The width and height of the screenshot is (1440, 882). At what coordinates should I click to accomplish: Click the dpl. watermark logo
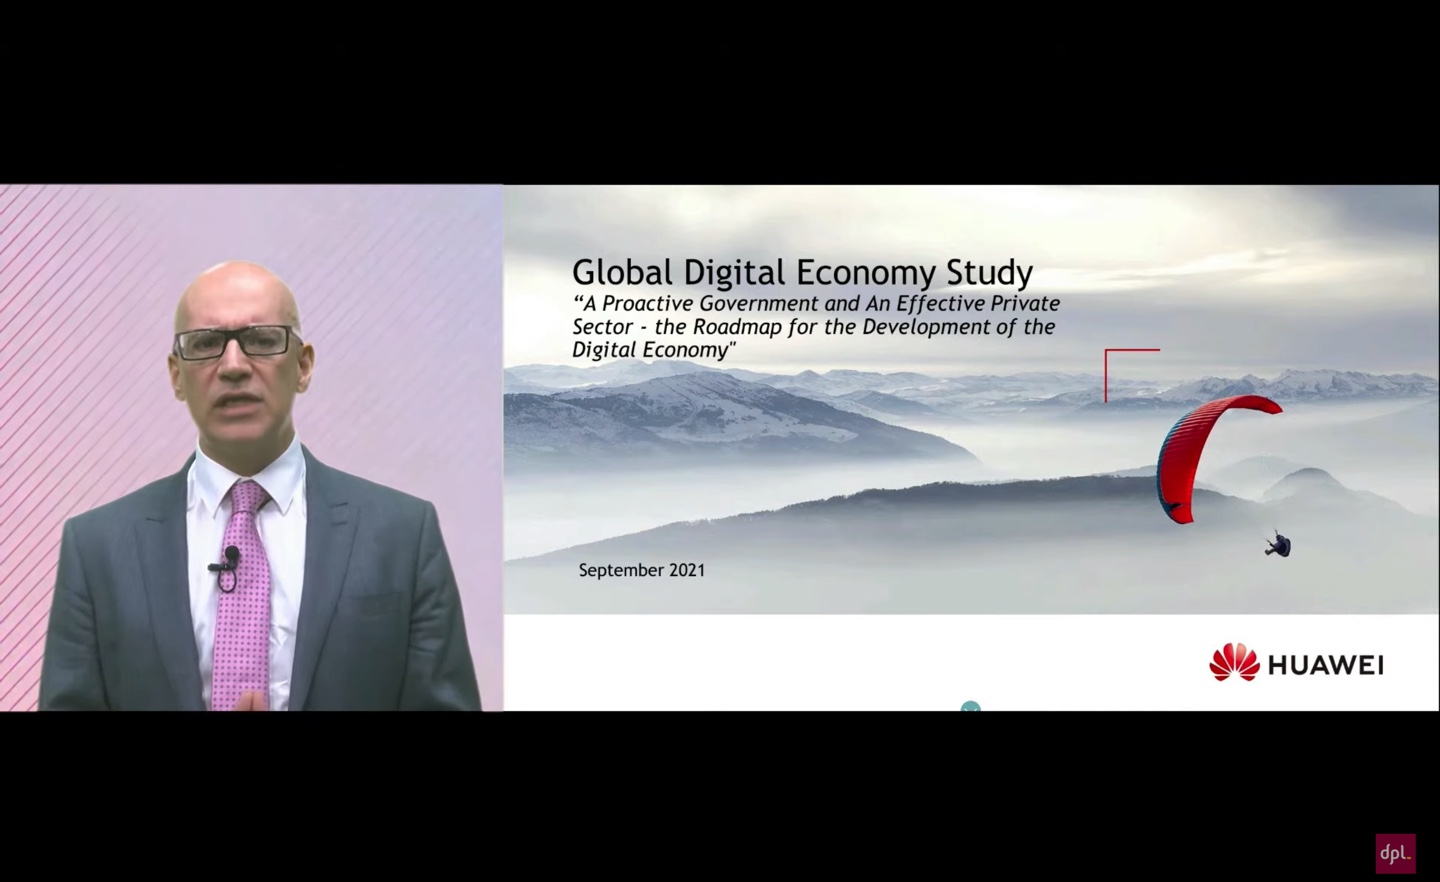click(1395, 854)
